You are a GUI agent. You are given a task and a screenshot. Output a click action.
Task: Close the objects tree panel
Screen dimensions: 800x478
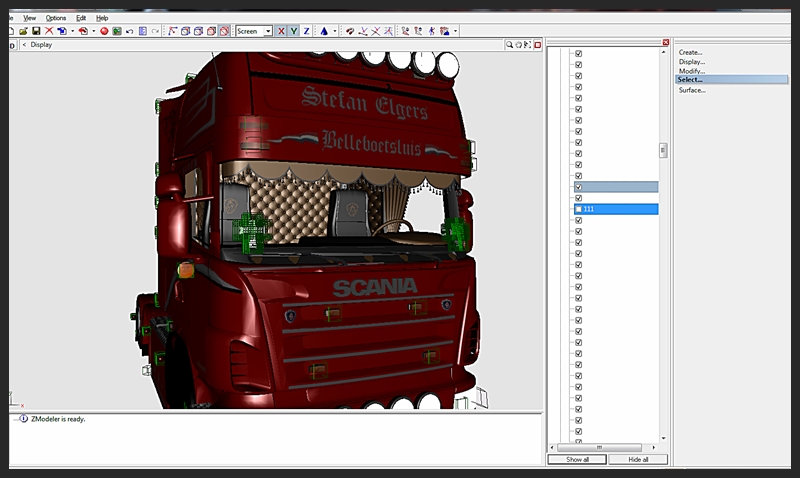pos(666,42)
